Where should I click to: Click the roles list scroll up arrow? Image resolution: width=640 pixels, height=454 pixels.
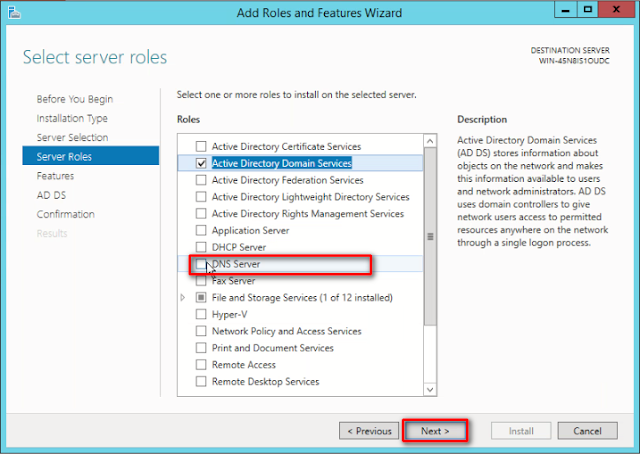pyautogui.click(x=430, y=141)
